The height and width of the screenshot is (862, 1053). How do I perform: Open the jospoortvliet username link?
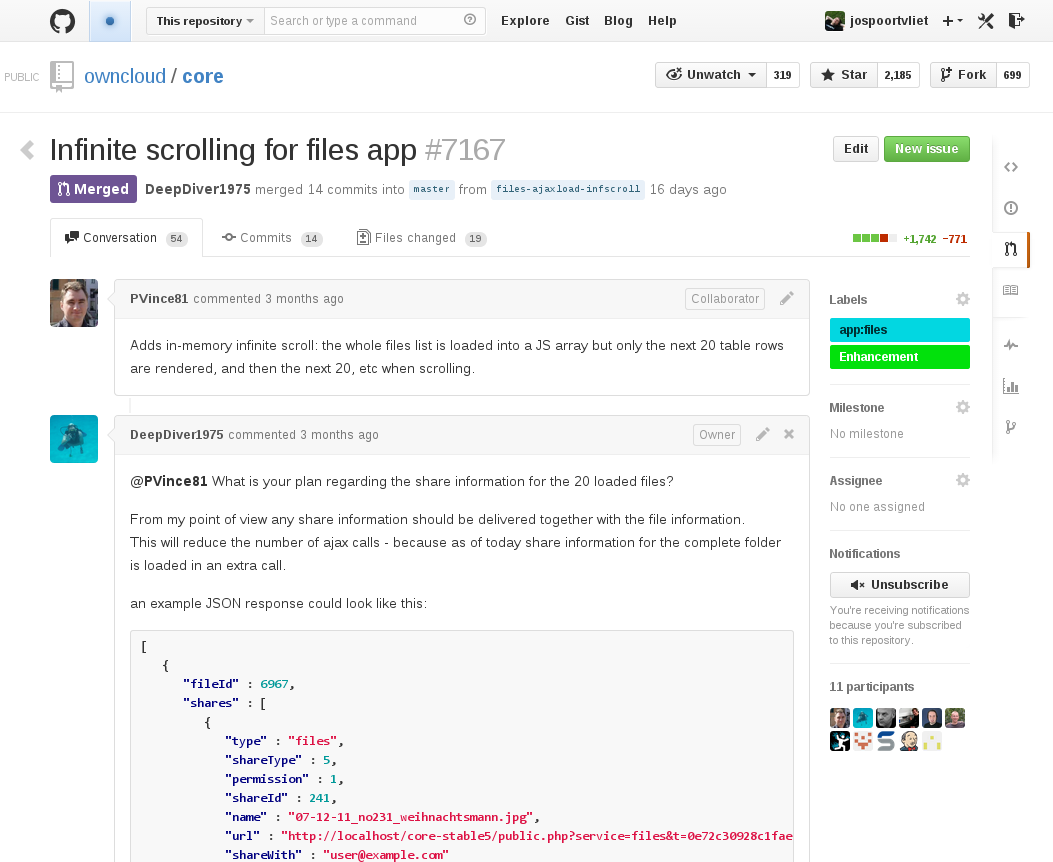[888, 21]
